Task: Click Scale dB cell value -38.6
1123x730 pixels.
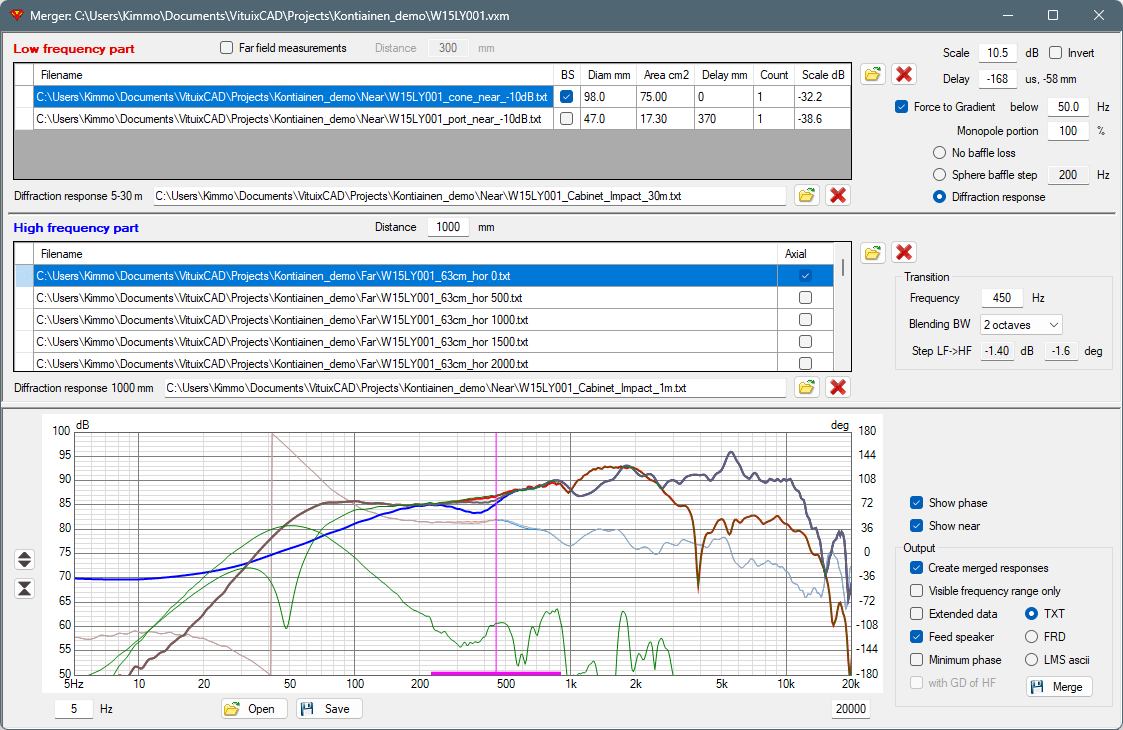Action: (x=824, y=119)
